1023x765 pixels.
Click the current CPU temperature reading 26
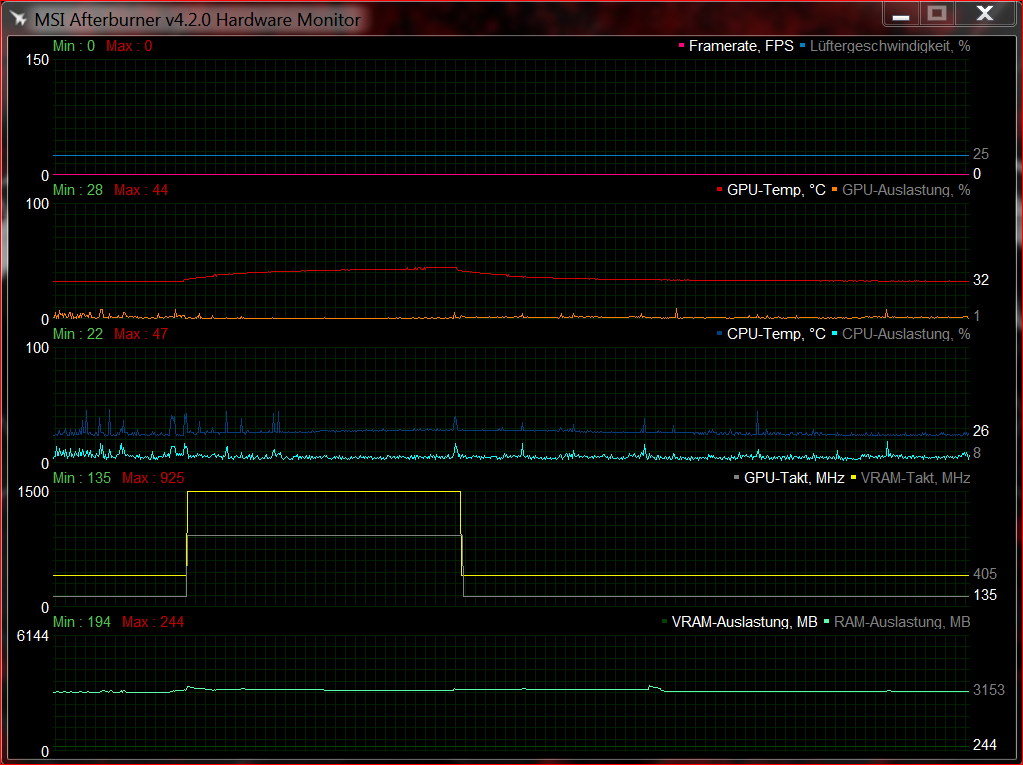pos(981,431)
